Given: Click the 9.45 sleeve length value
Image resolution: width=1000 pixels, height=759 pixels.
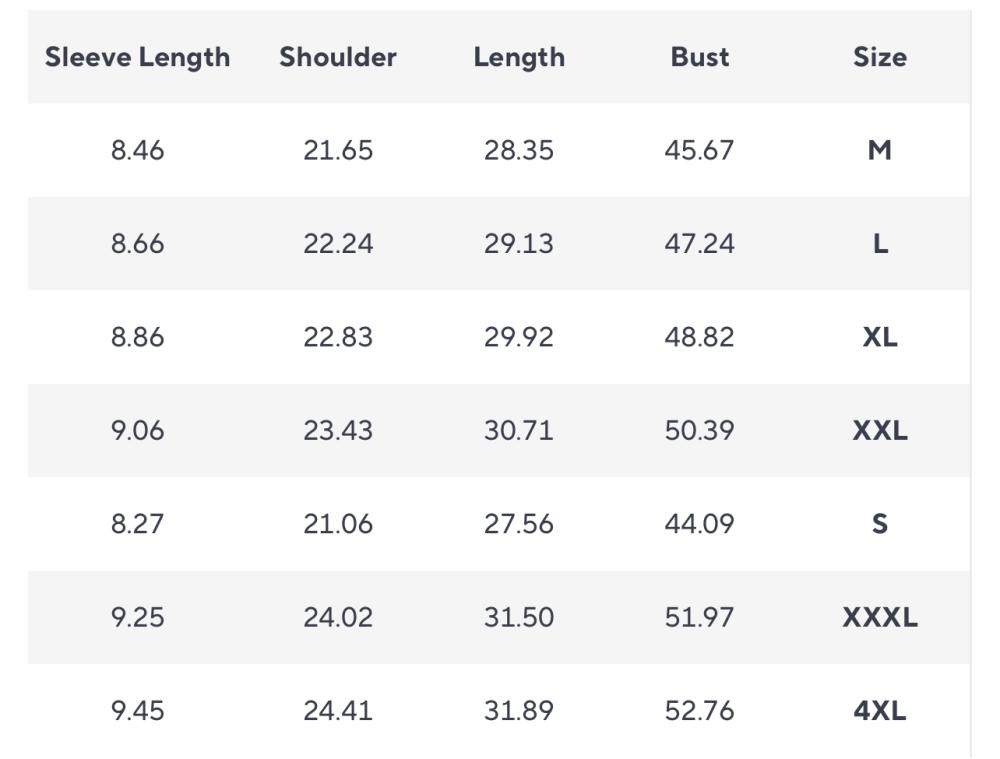Looking at the screenshot, I should 137,711.
